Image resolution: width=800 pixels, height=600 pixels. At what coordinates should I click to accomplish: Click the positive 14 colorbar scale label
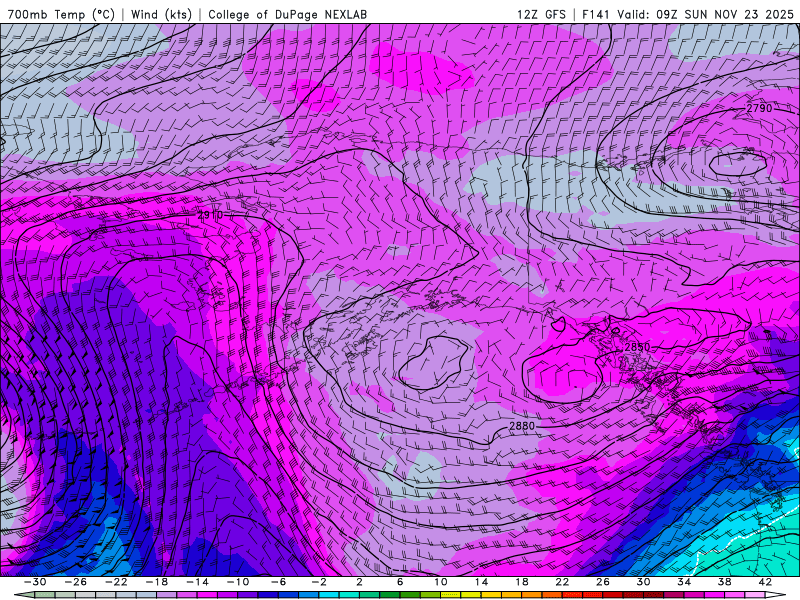pos(481,582)
